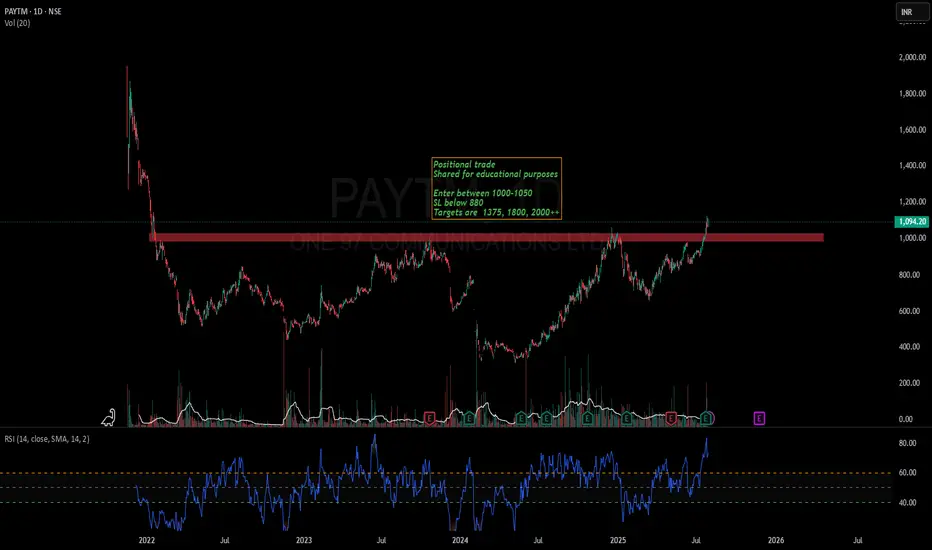Select the Vol (20) indicator legend
The height and width of the screenshot is (550, 932).
17,23
